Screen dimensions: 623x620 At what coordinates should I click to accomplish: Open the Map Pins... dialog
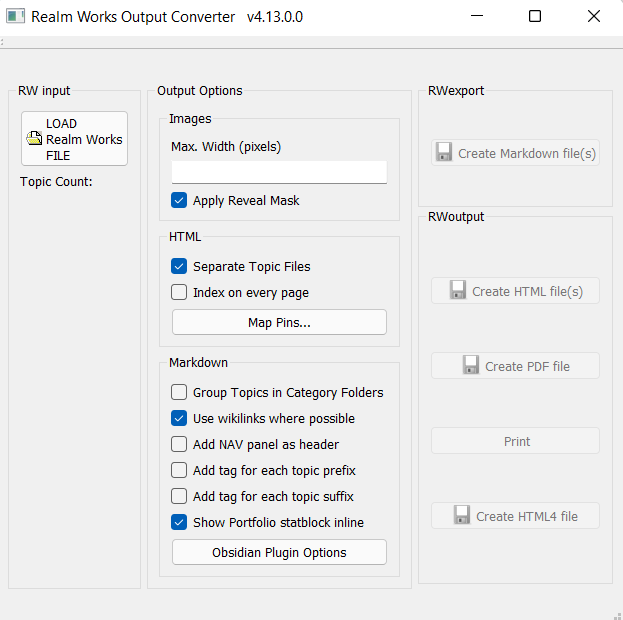pyautogui.click(x=279, y=322)
